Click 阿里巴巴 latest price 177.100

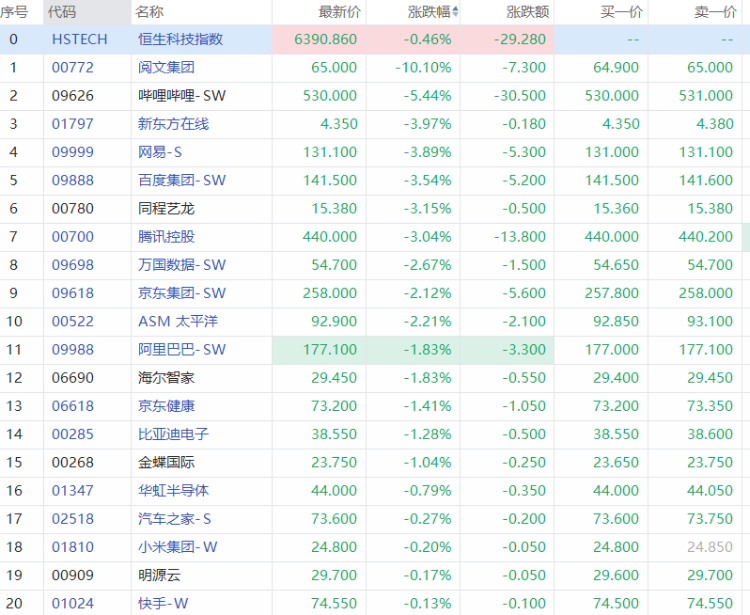[x=330, y=350]
